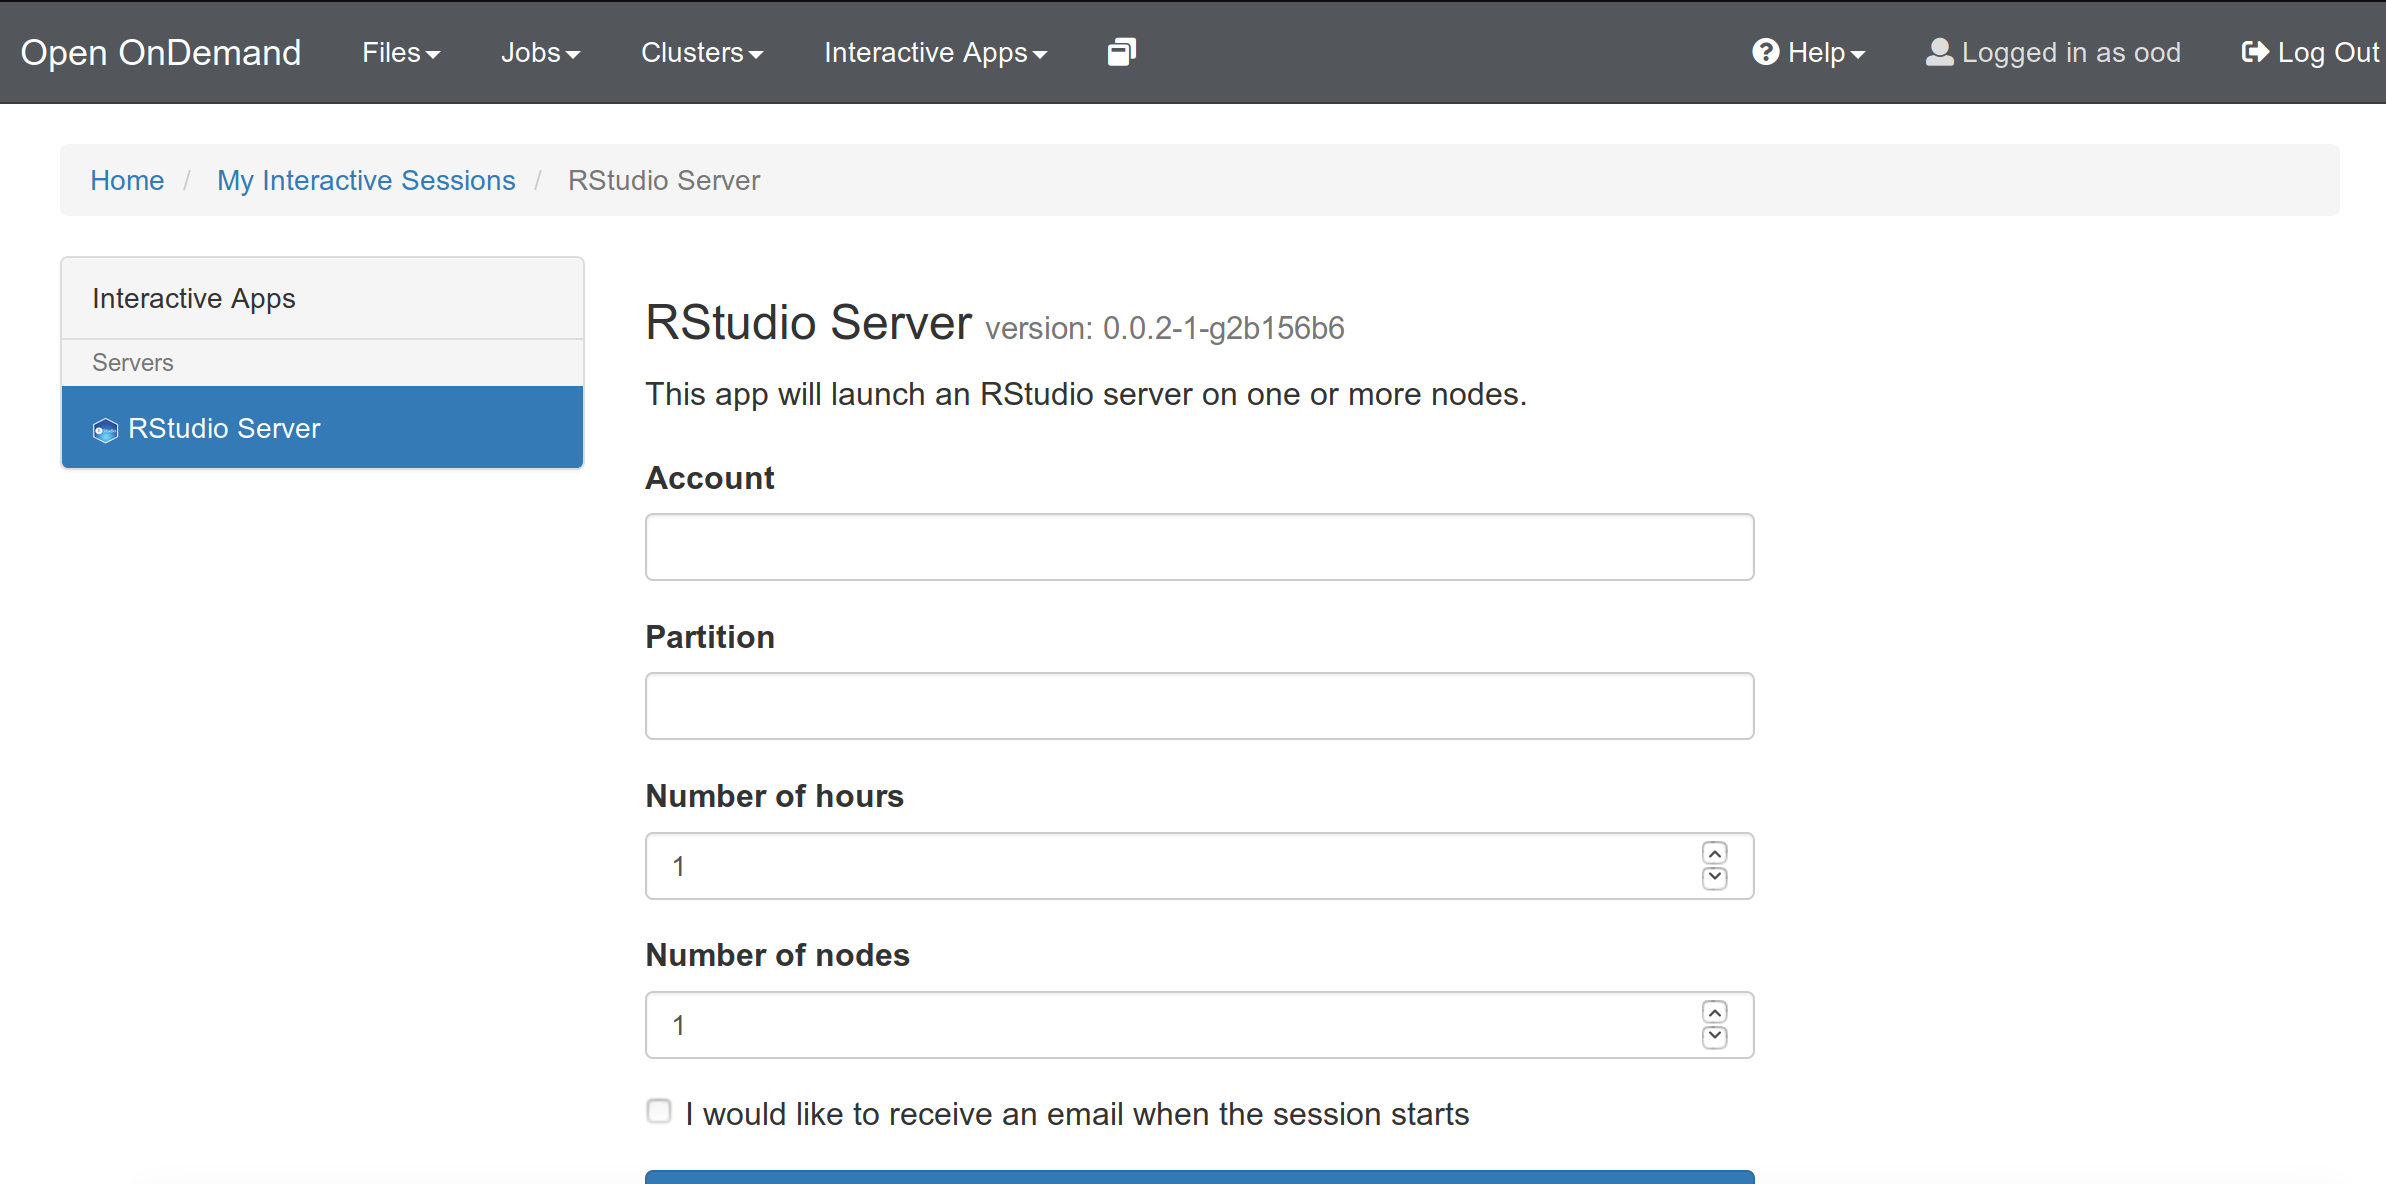
Task: Click the Open OnDemand brand title
Action: (161, 52)
